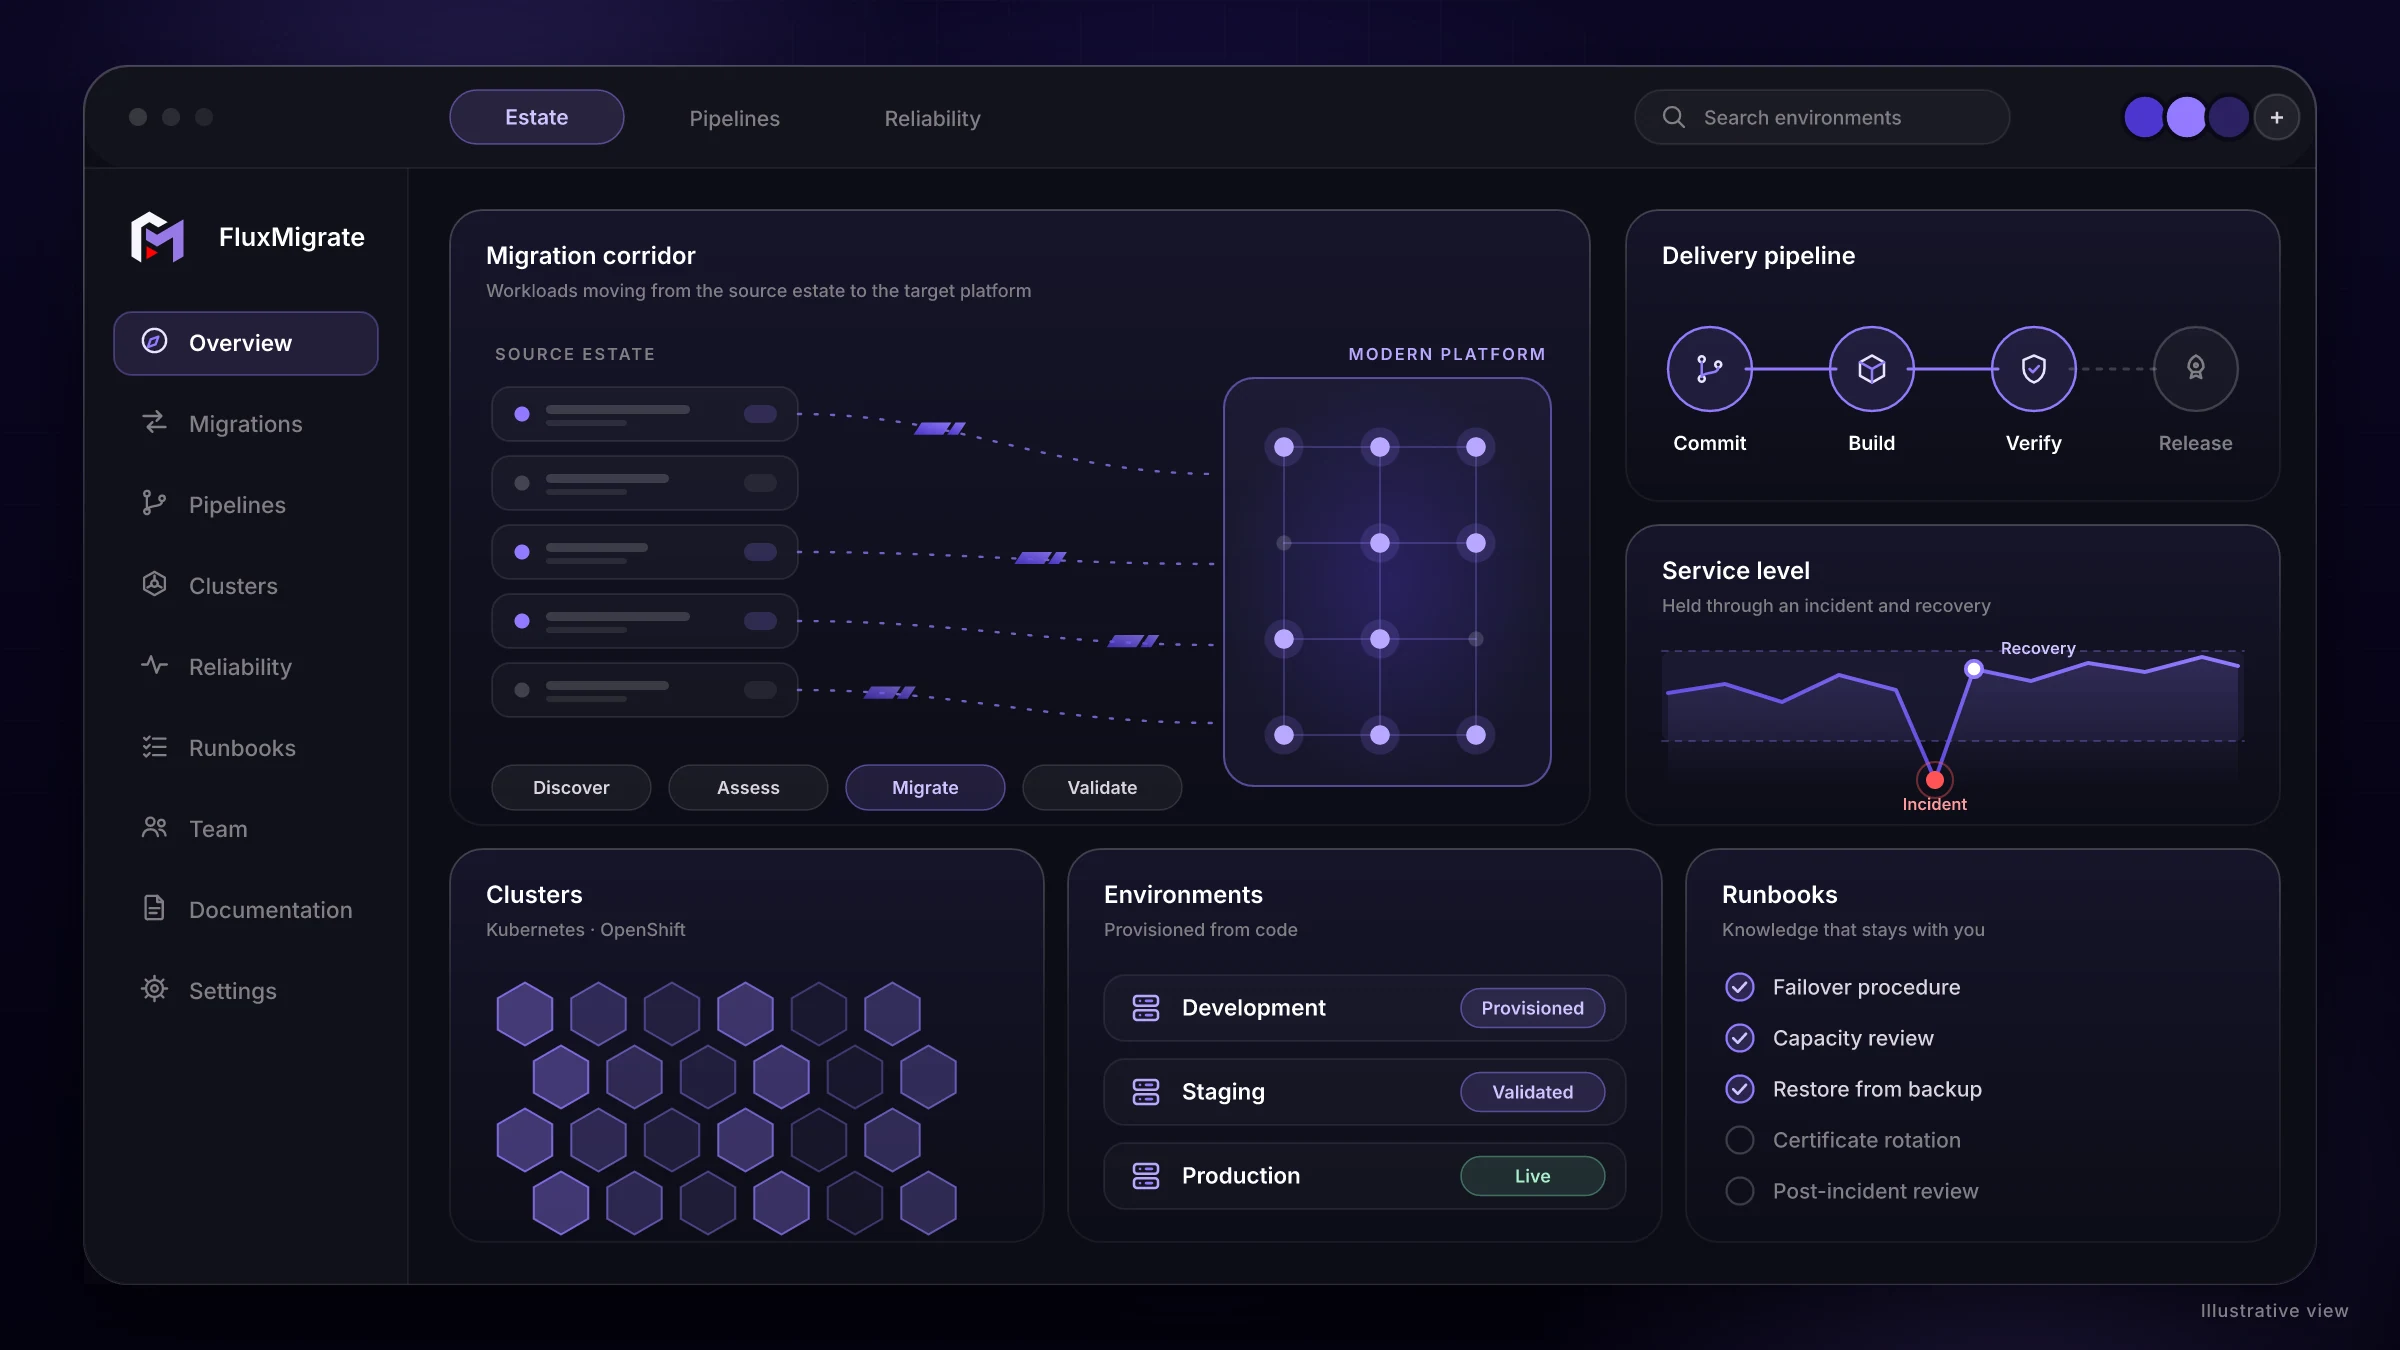The image size is (2400, 1350).
Task: Select the Validate phase button
Action: tap(1102, 788)
